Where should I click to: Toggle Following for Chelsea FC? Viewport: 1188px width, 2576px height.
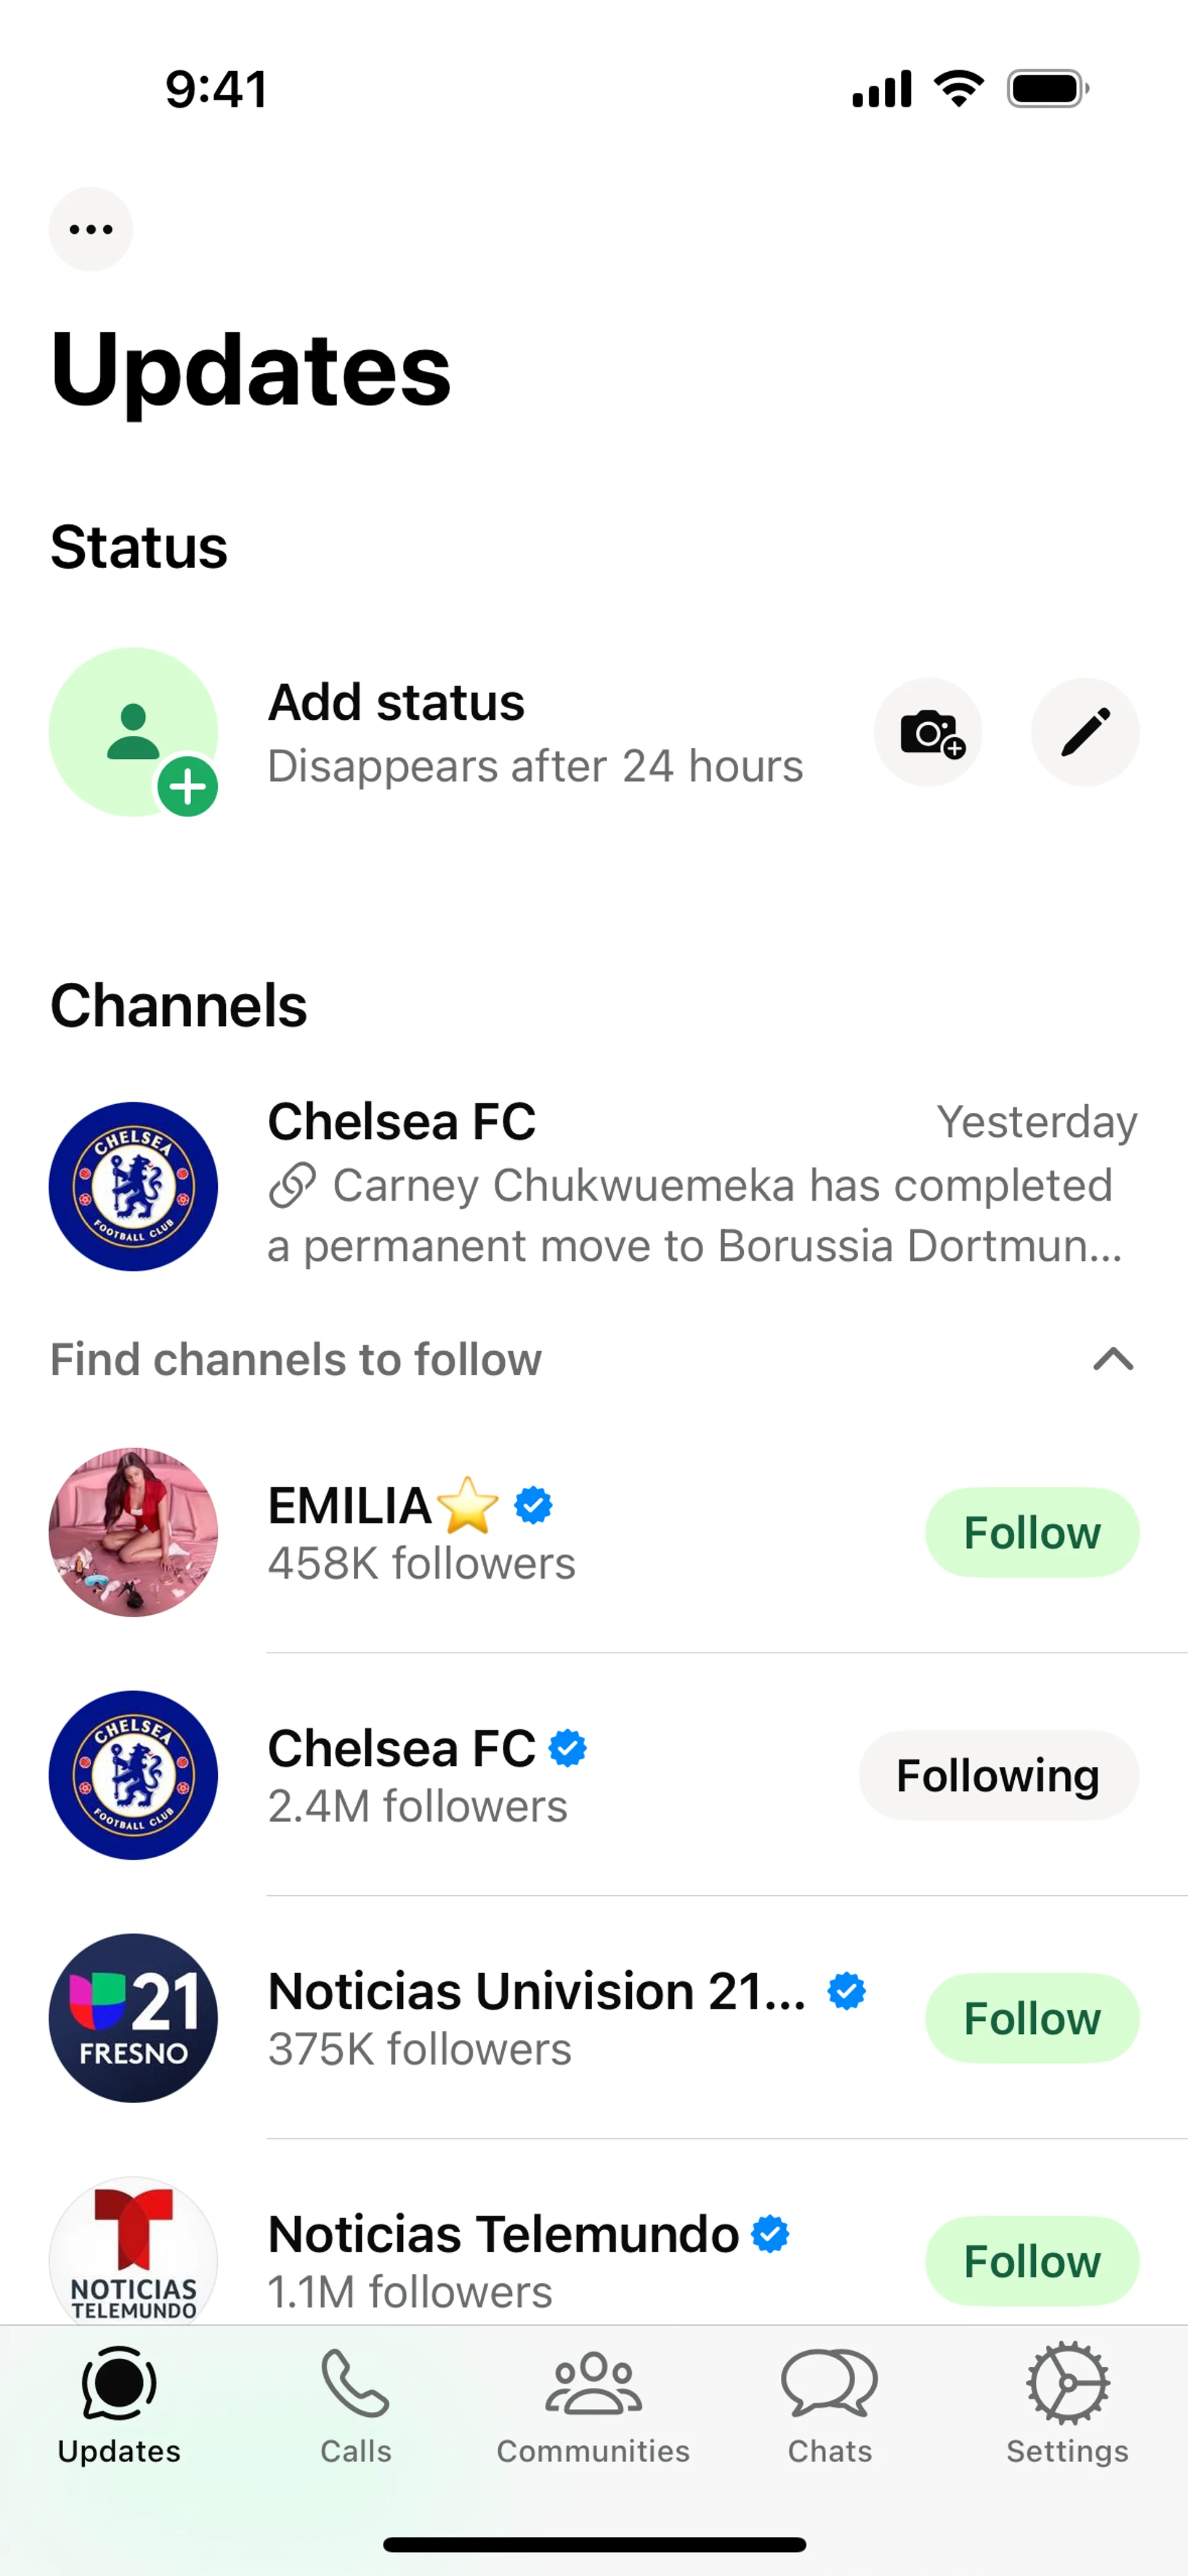(x=998, y=1775)
